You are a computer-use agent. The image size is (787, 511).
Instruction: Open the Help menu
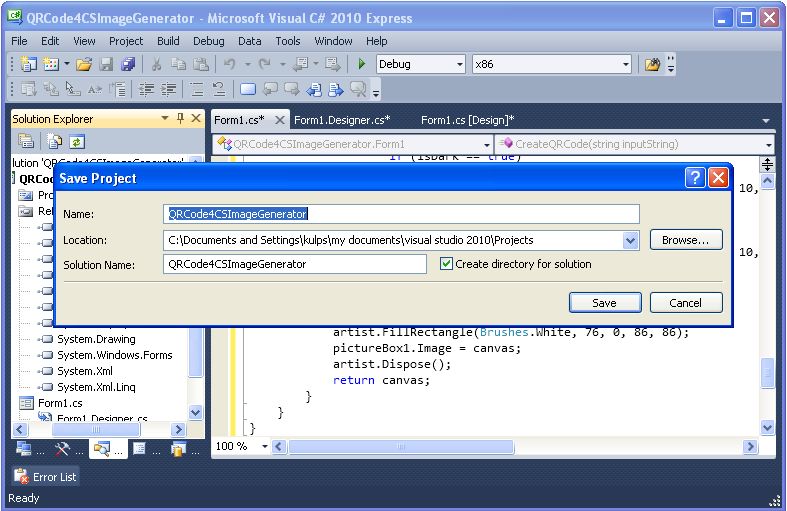[x=376, y=41]
